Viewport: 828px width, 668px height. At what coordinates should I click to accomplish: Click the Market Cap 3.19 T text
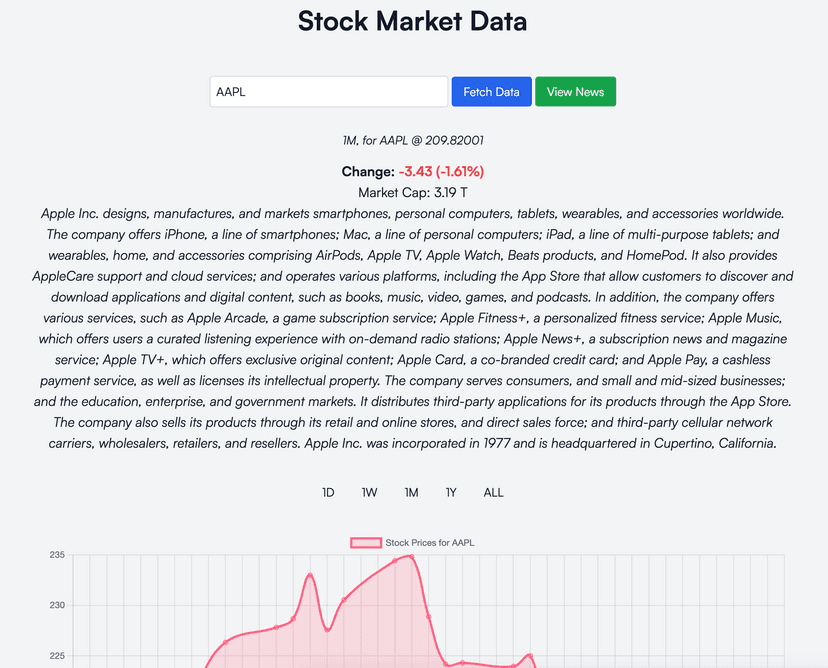413,192
